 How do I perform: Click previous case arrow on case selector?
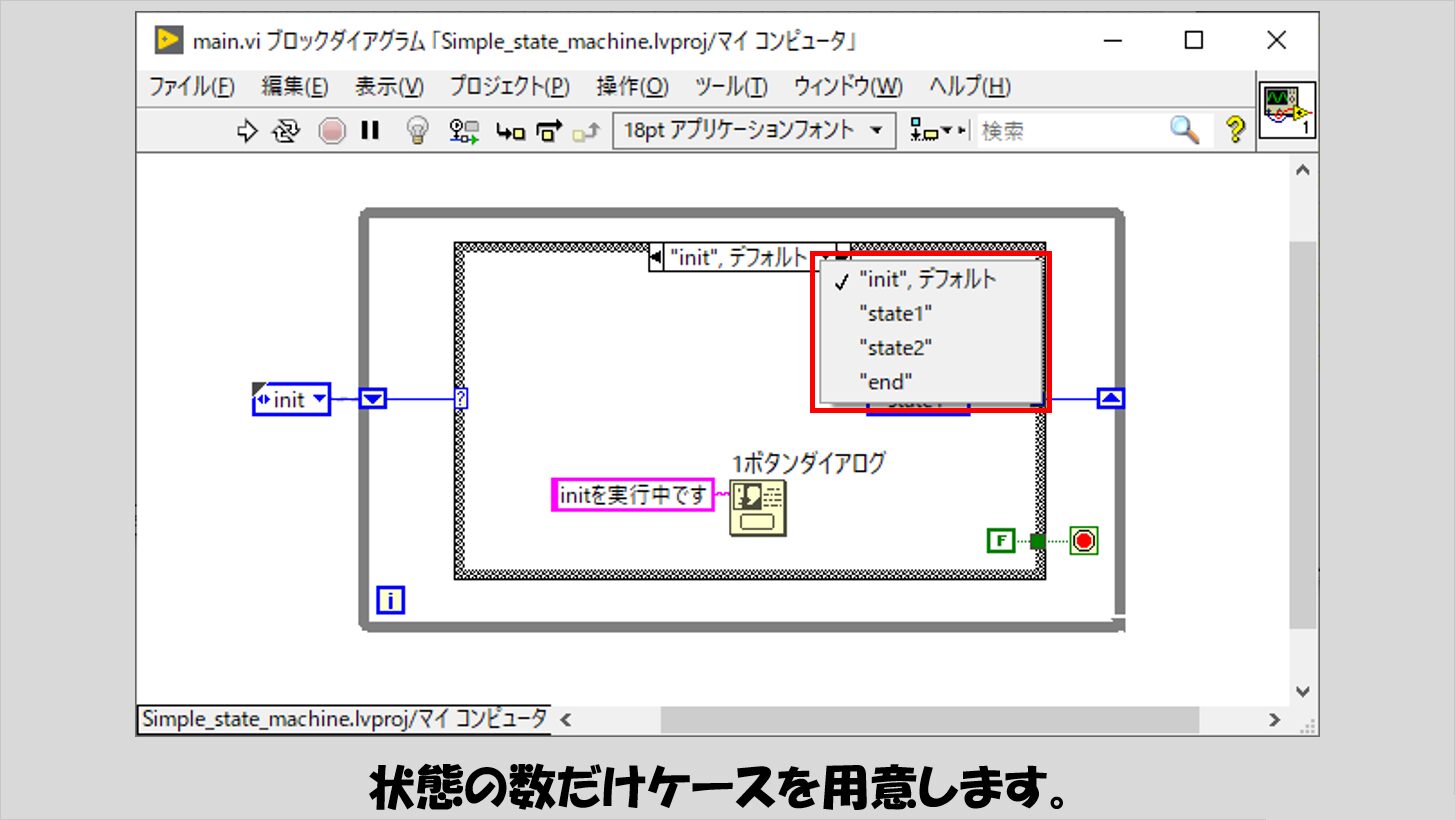(657, 258)
